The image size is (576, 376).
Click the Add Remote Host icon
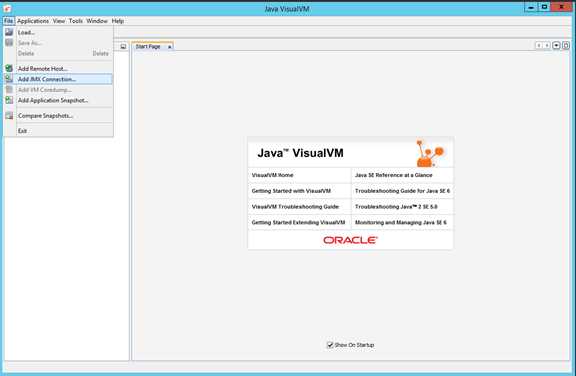[x=9, y=68]
